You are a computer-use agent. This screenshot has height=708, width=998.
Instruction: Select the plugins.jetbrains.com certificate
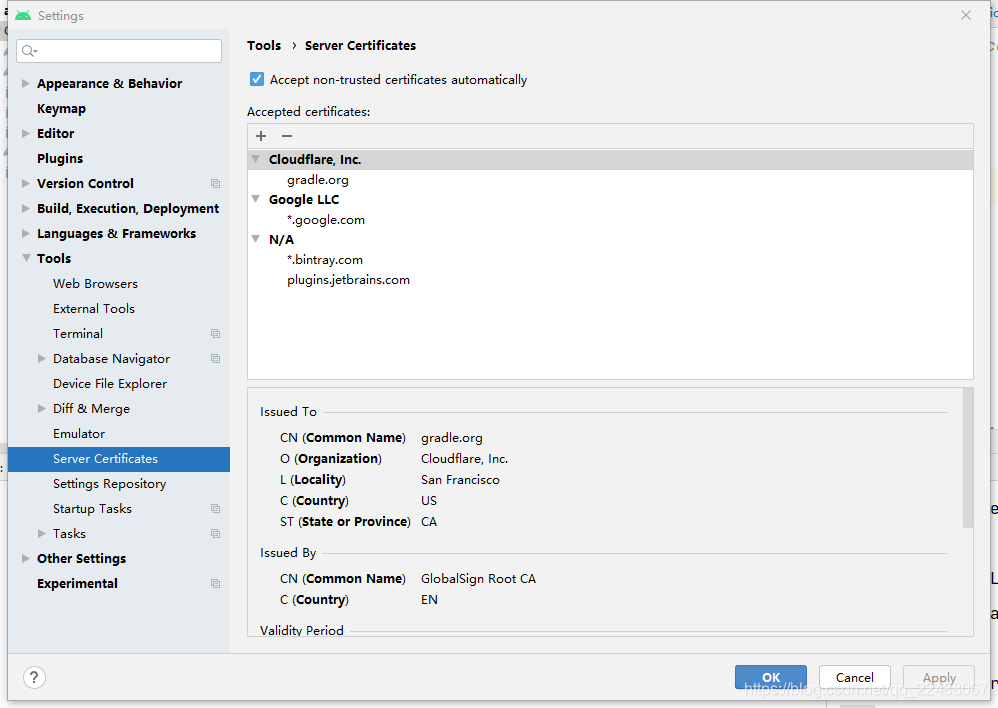tap(348, 280)
